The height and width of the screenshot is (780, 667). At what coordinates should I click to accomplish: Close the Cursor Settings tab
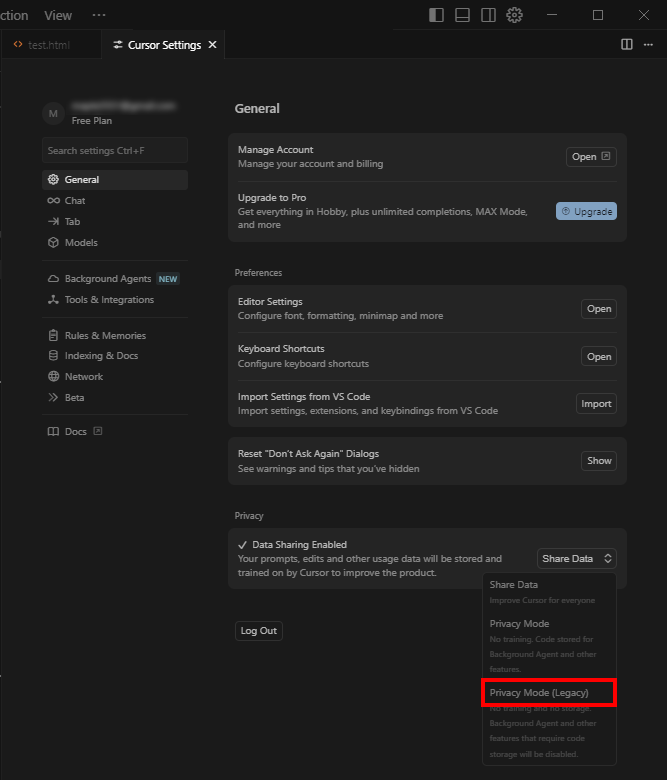[x=212, y=45]
